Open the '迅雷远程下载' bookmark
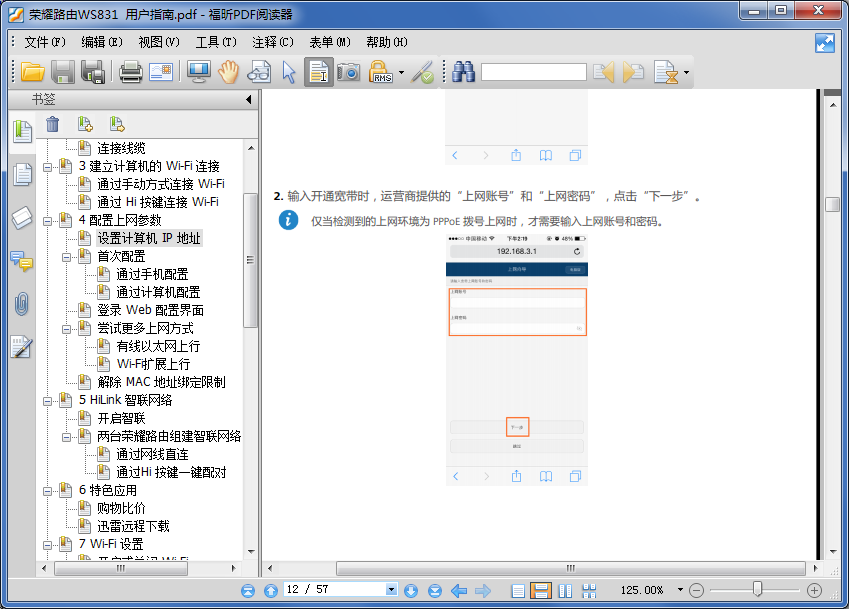The width and height of the screenshot is (849, 609). [133, 526]
